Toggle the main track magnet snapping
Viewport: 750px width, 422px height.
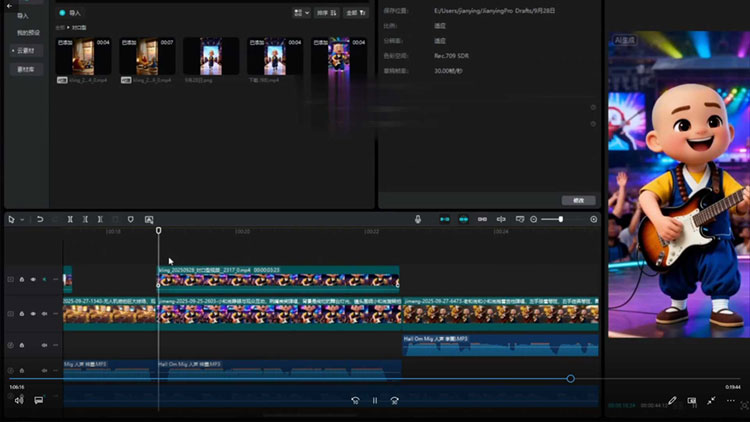click(x=445, y=219)
